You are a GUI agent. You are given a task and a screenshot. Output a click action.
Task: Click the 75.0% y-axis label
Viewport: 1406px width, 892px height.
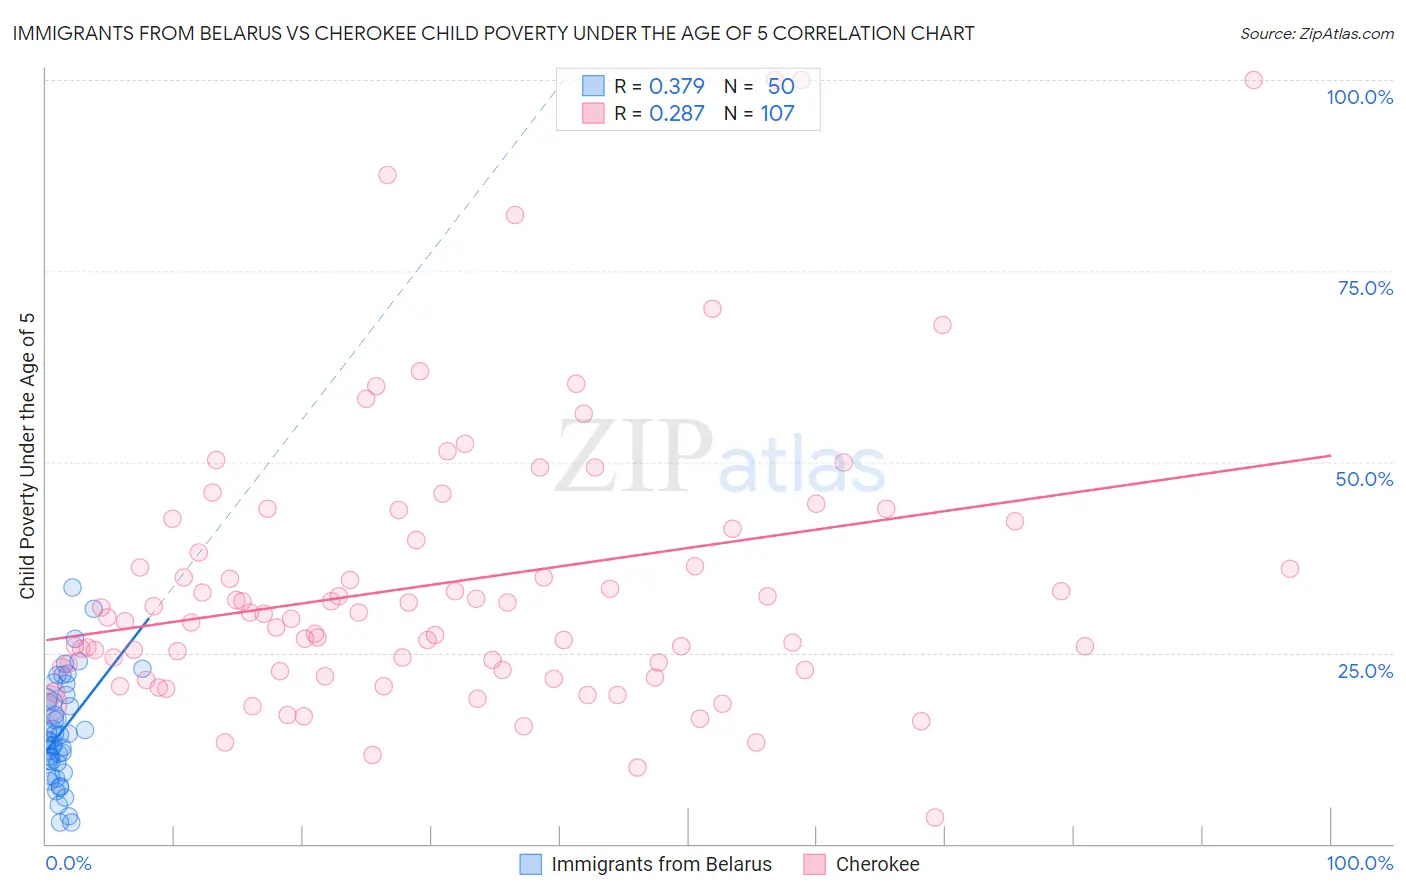click(x=1365, y=288)
